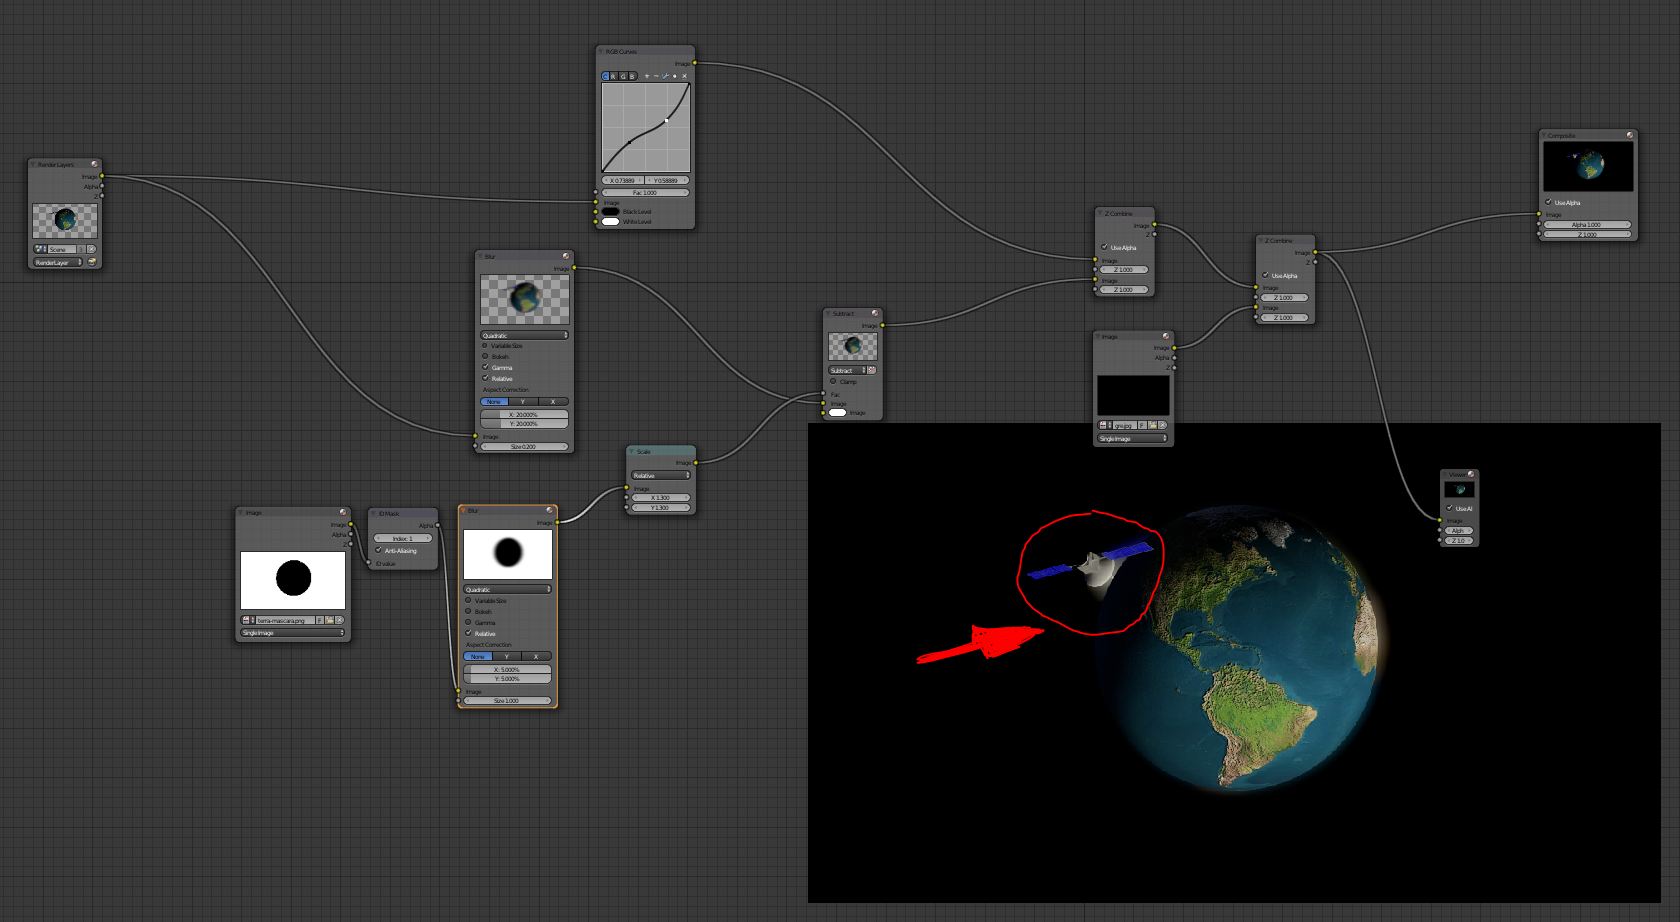Toggle preview on the Render Layers node
Image resolution: width=1680 pixels, height=922 pixels.
pyautogui.click(x=95, y=164)
